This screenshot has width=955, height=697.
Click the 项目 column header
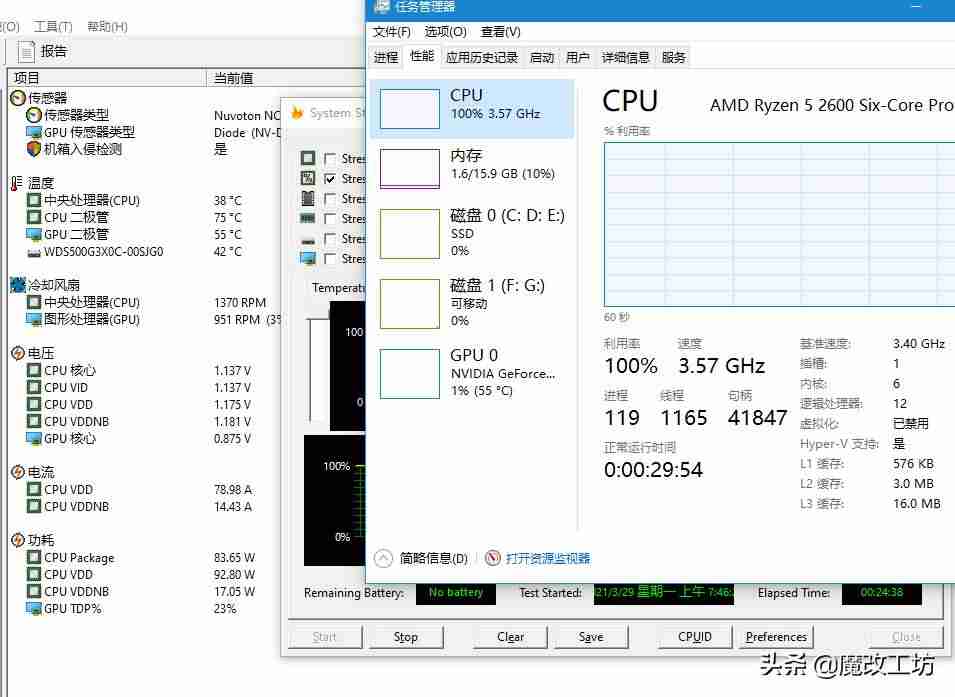[x=107, y=77]
